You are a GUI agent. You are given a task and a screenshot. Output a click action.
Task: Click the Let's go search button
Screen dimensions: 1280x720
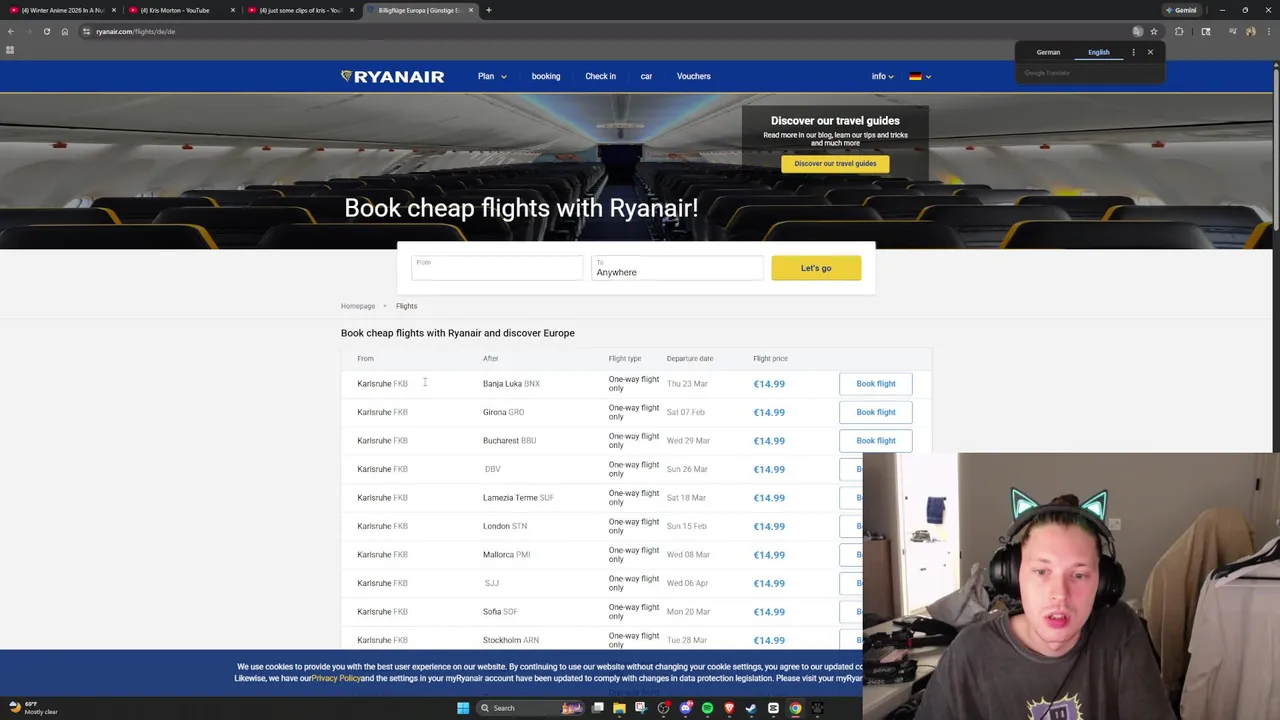(816, 268)
